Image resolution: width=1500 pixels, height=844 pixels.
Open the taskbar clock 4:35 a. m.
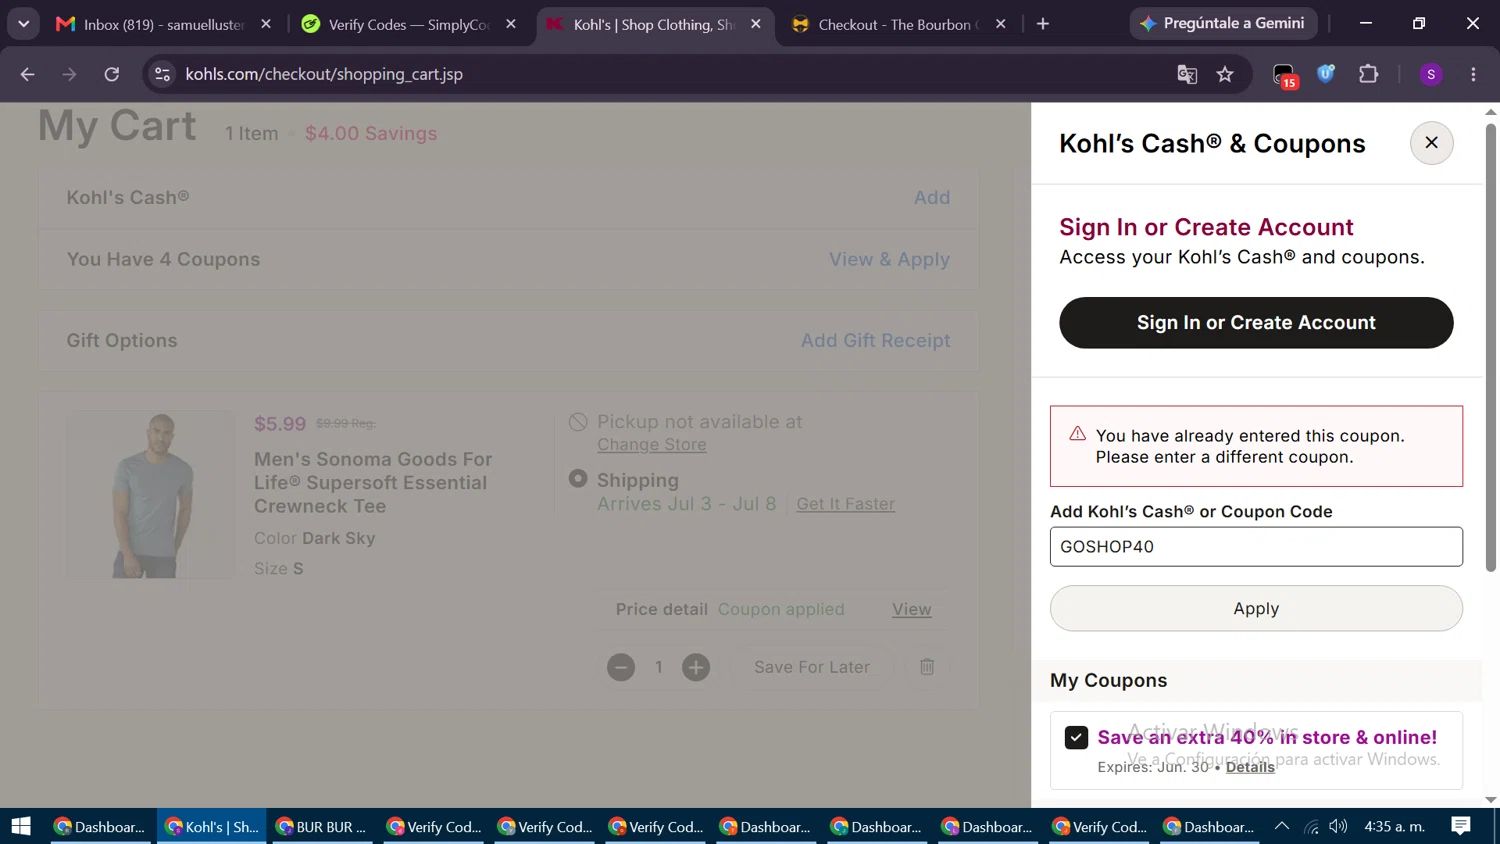coord(1395,826)
